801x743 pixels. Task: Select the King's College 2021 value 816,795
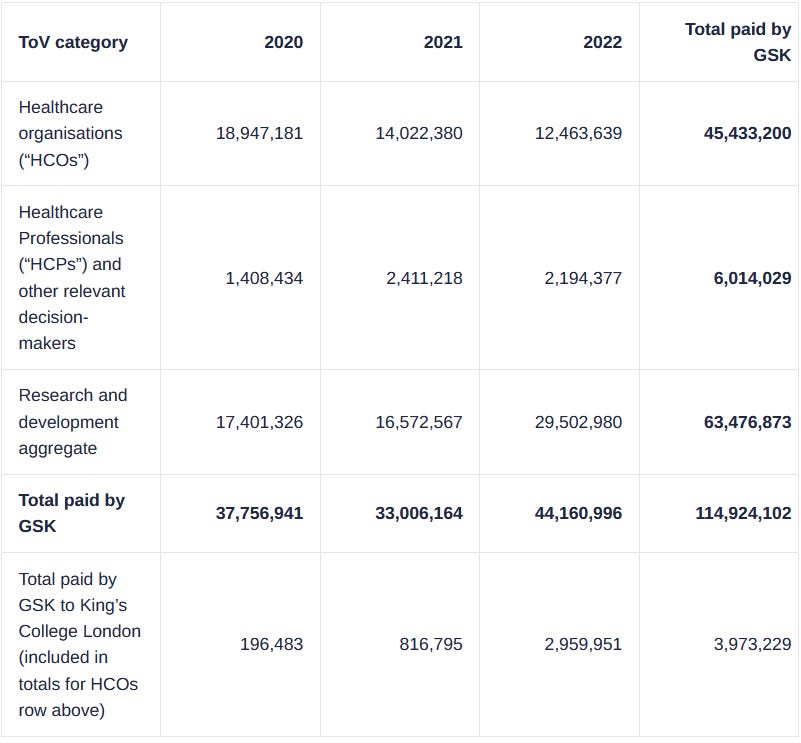click(x=431, y=644)
